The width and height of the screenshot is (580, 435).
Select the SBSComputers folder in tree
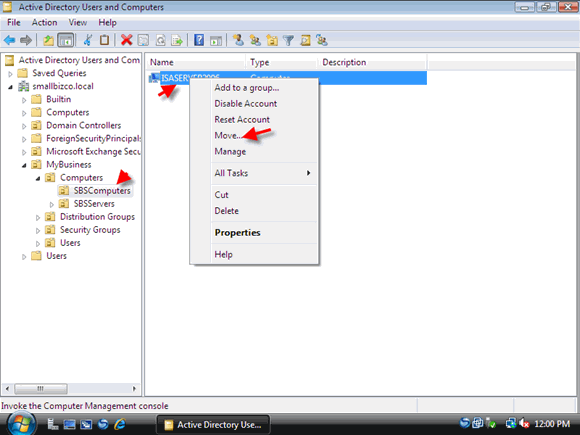coord(102,191)
